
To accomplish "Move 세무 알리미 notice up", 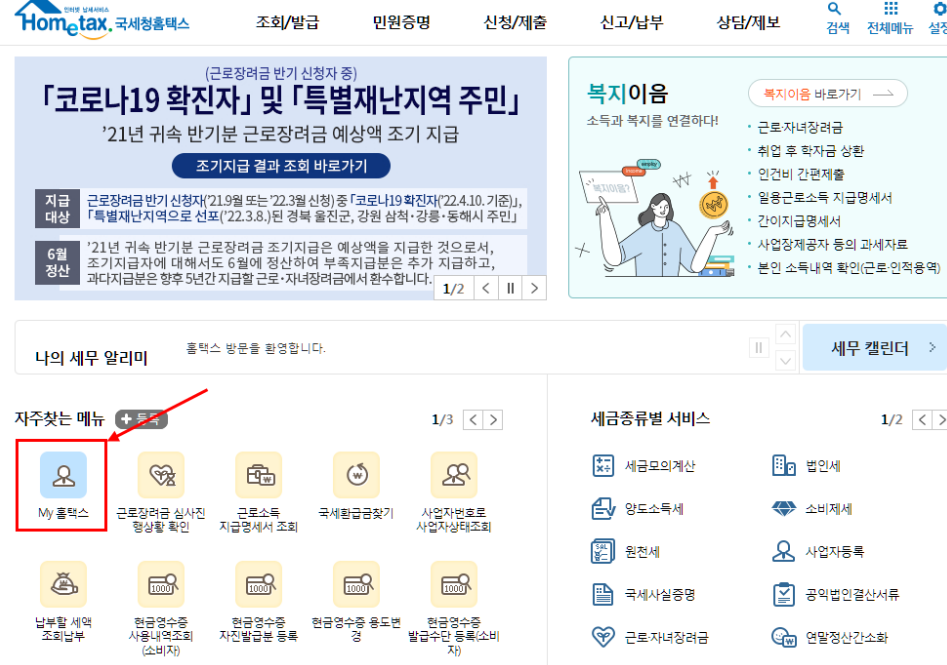I will pos(785,335).
